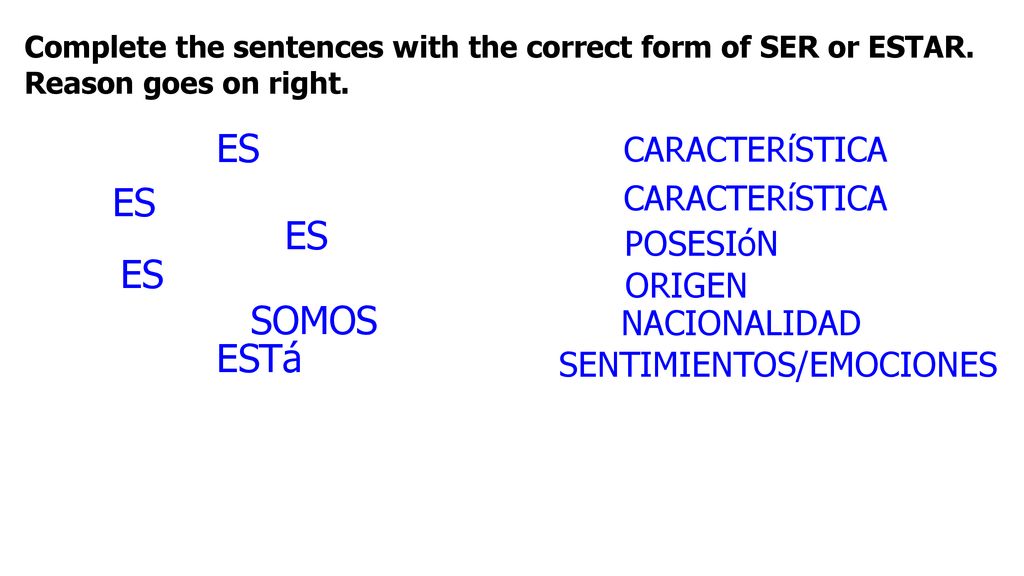Select the topmost CARACTERíSTICA reason

(x=755, y=150)
